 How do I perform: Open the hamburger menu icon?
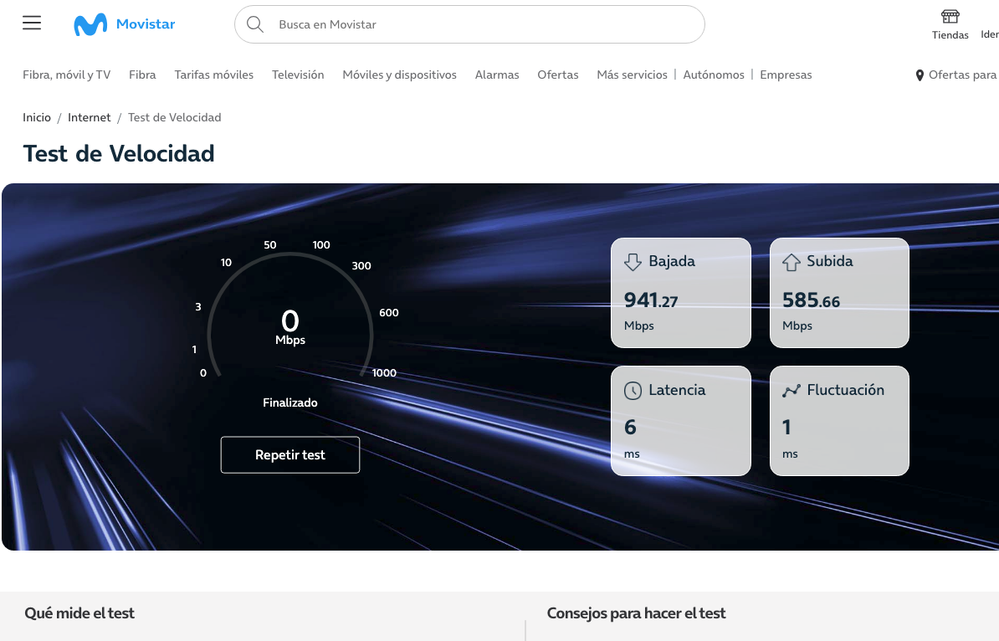coord(32,23)
